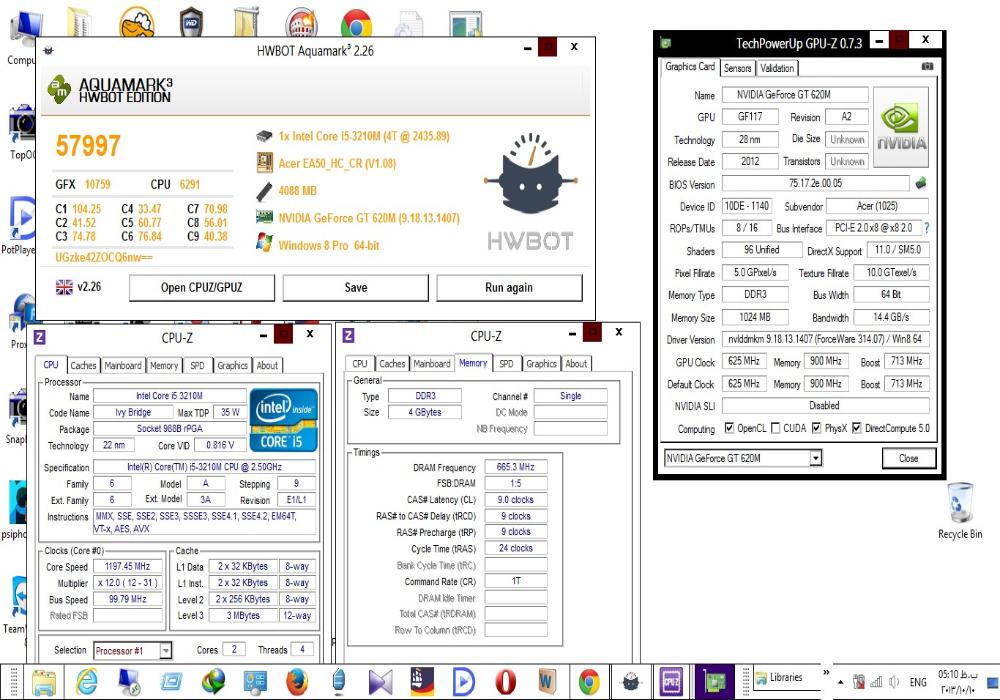Click the Bus Interface question mark in GPU-Z
Viewport: 1000px width, 700px height.
coord(927,228)
